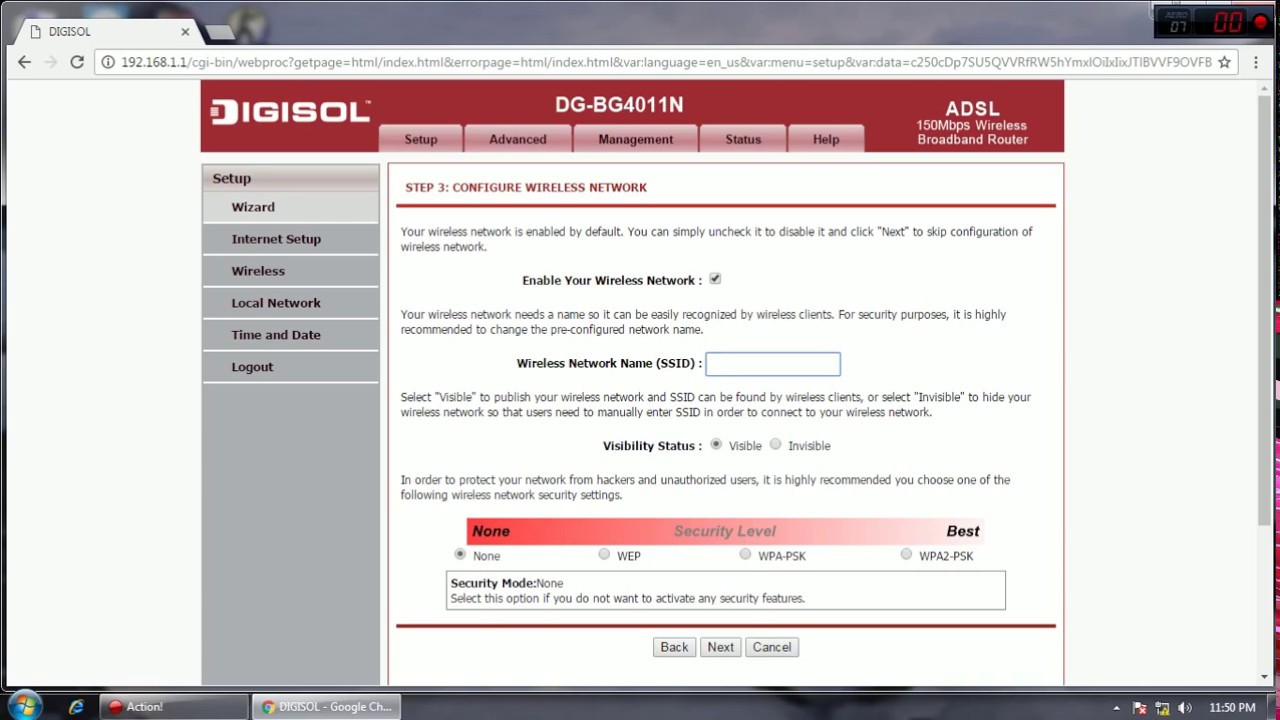Click the browser forward arrow

[50, 62]
